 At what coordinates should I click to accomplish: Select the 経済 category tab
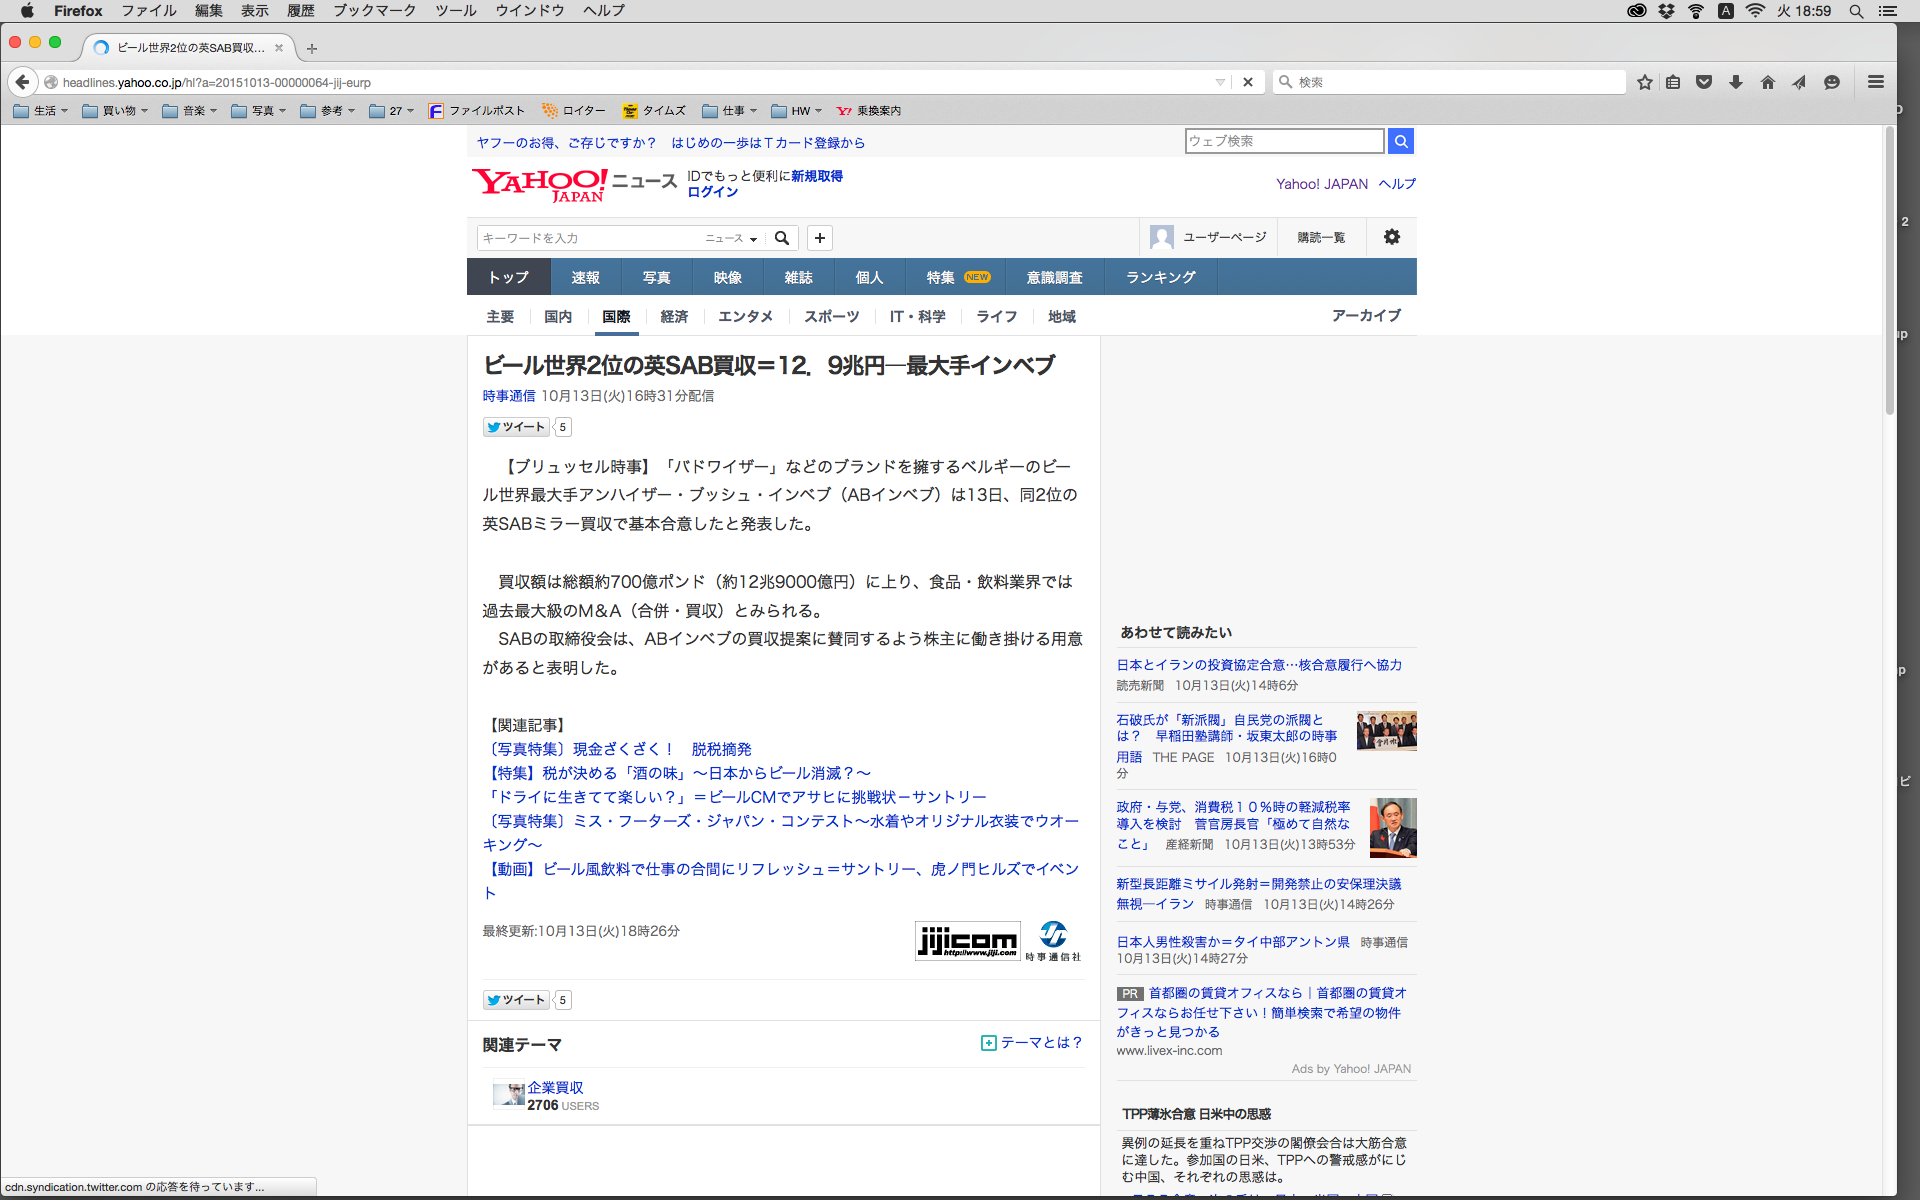[674, 317]
